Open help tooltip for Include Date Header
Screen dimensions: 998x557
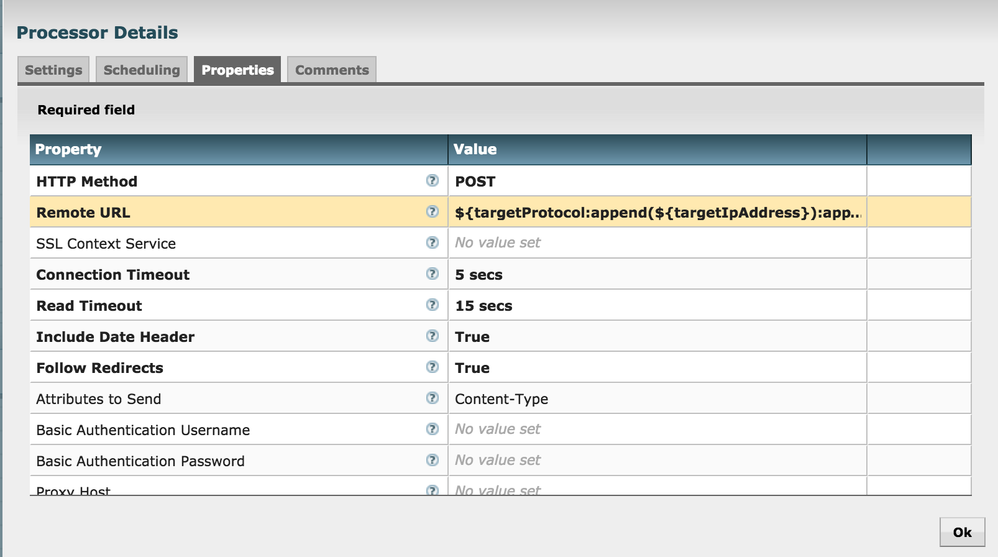tap(432, 336)
